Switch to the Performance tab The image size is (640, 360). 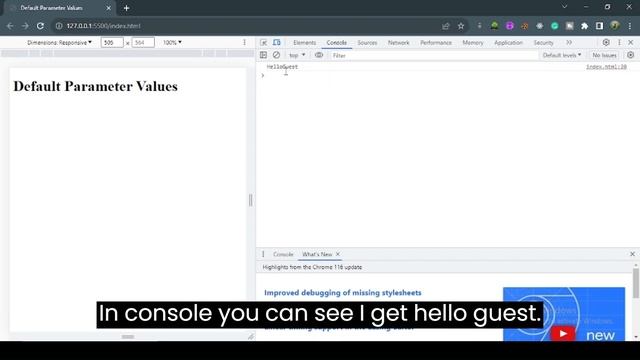point(436,42)
